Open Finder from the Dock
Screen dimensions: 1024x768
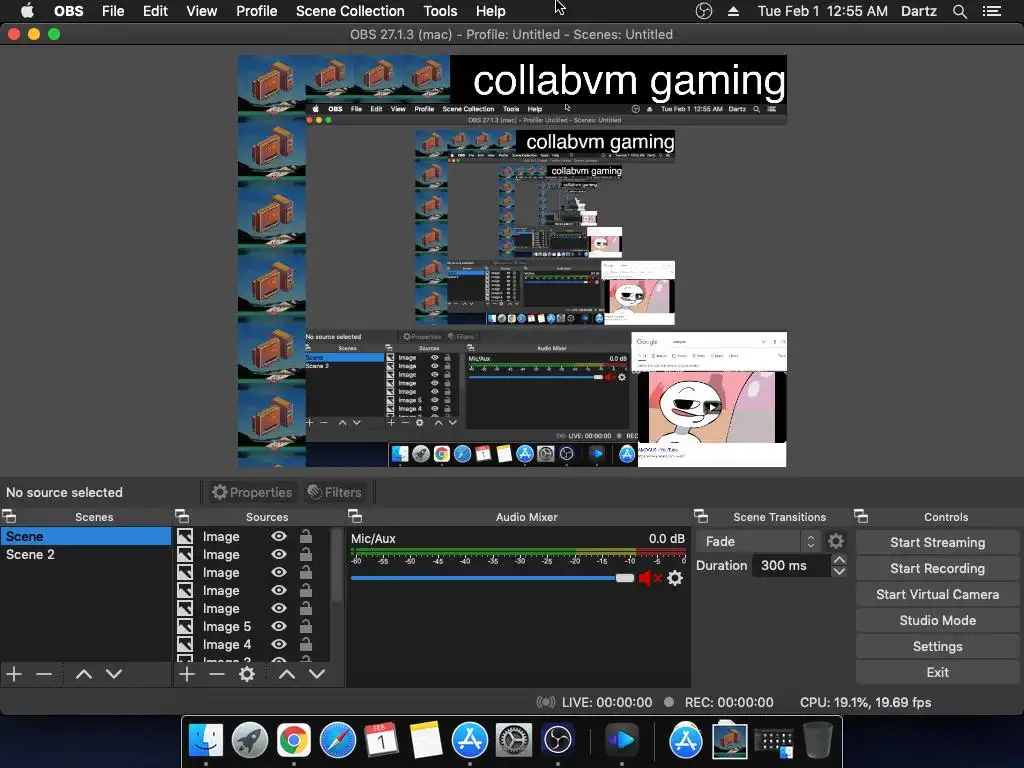coord(206,740)
